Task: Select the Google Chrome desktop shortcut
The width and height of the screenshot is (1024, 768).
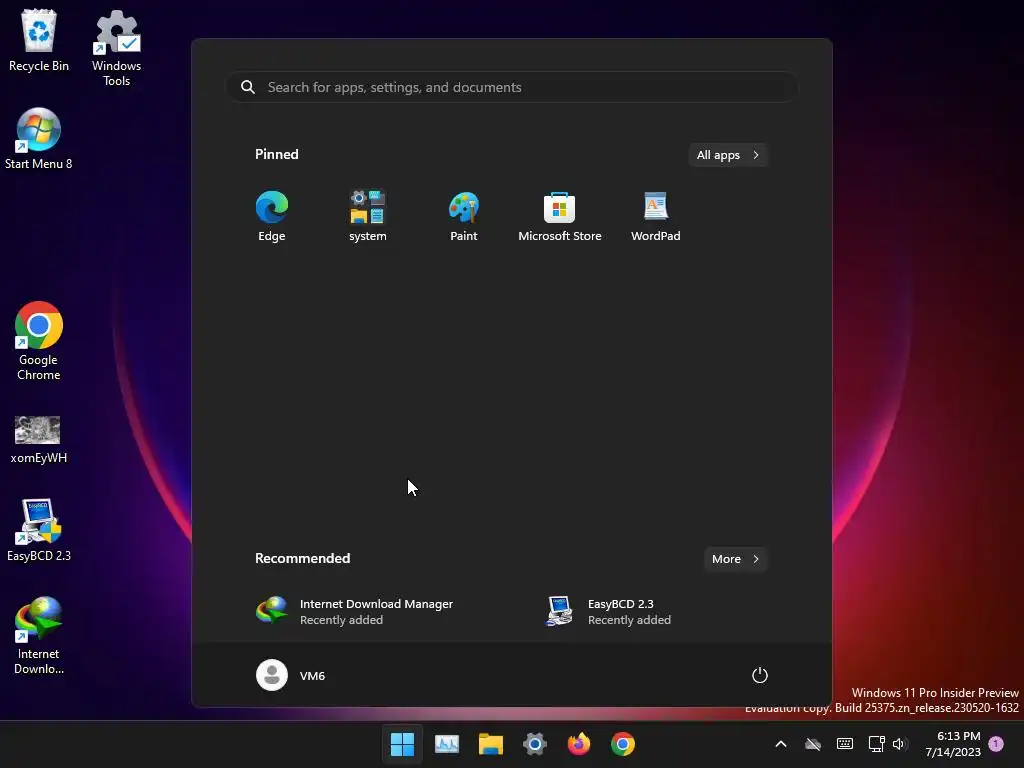Action: [39, 341]
